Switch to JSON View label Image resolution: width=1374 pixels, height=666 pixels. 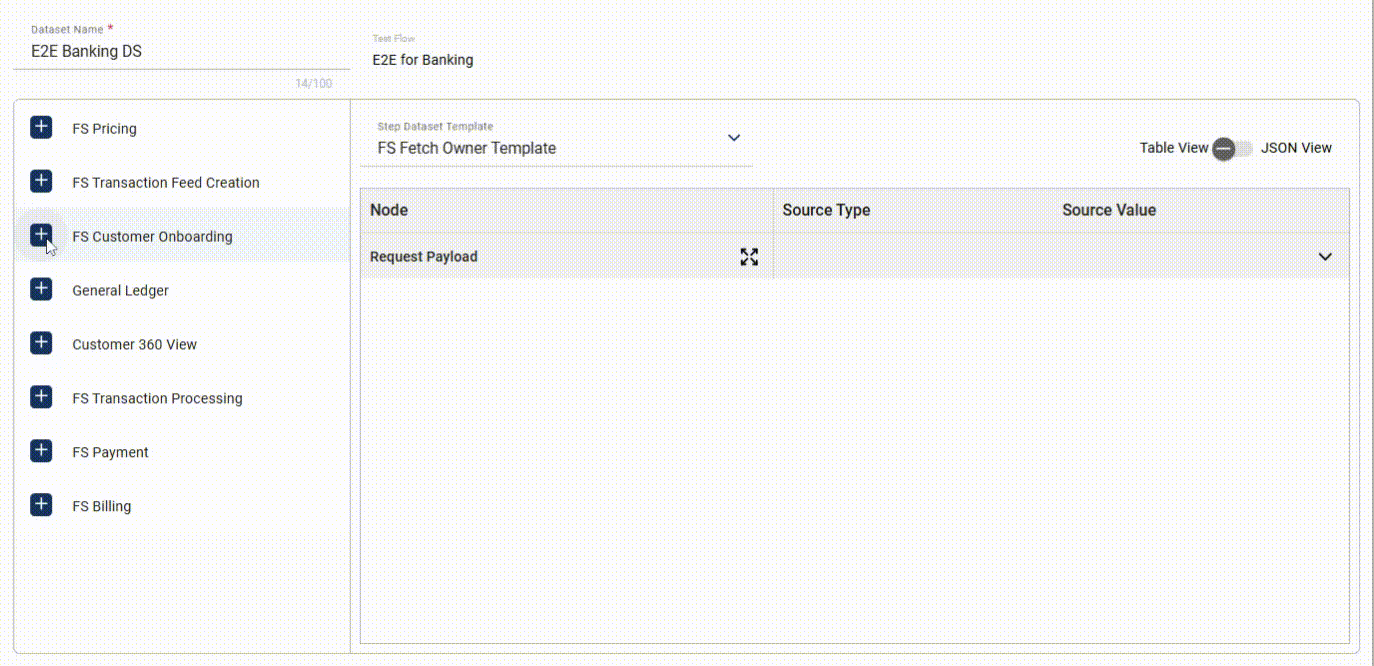(1296, 148)
